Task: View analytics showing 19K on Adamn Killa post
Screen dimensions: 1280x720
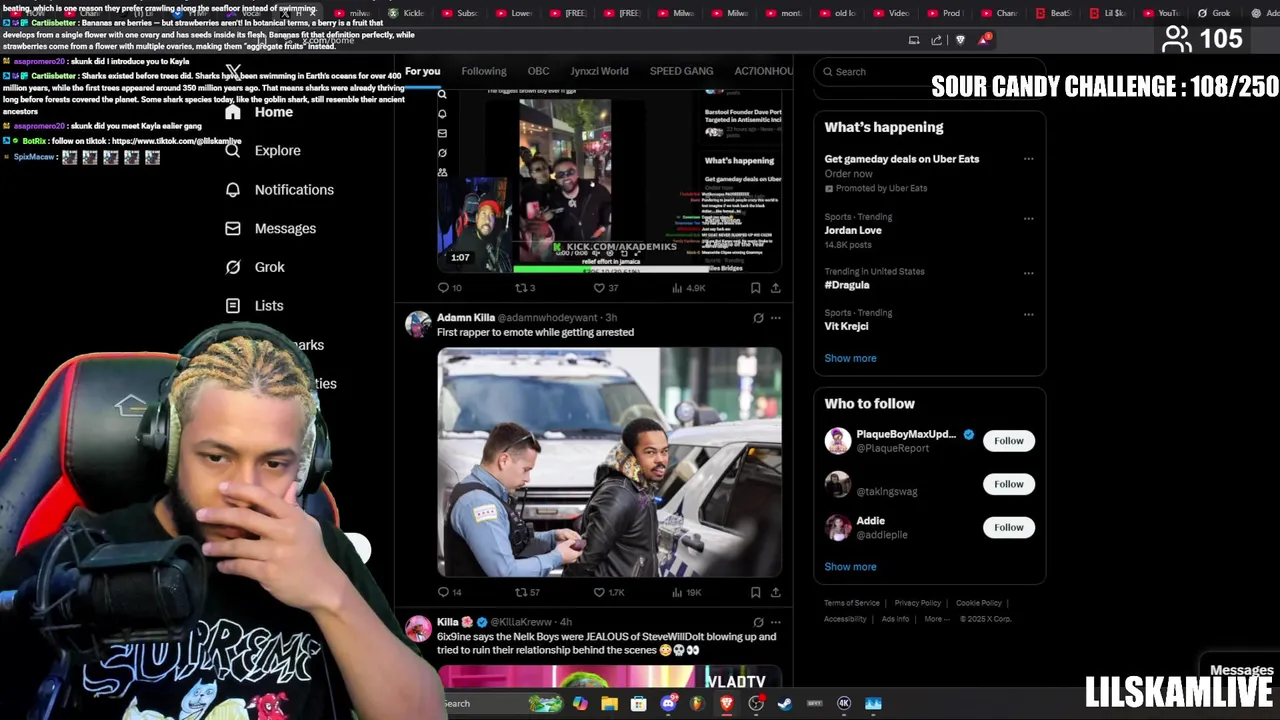Action: [686, 592]
